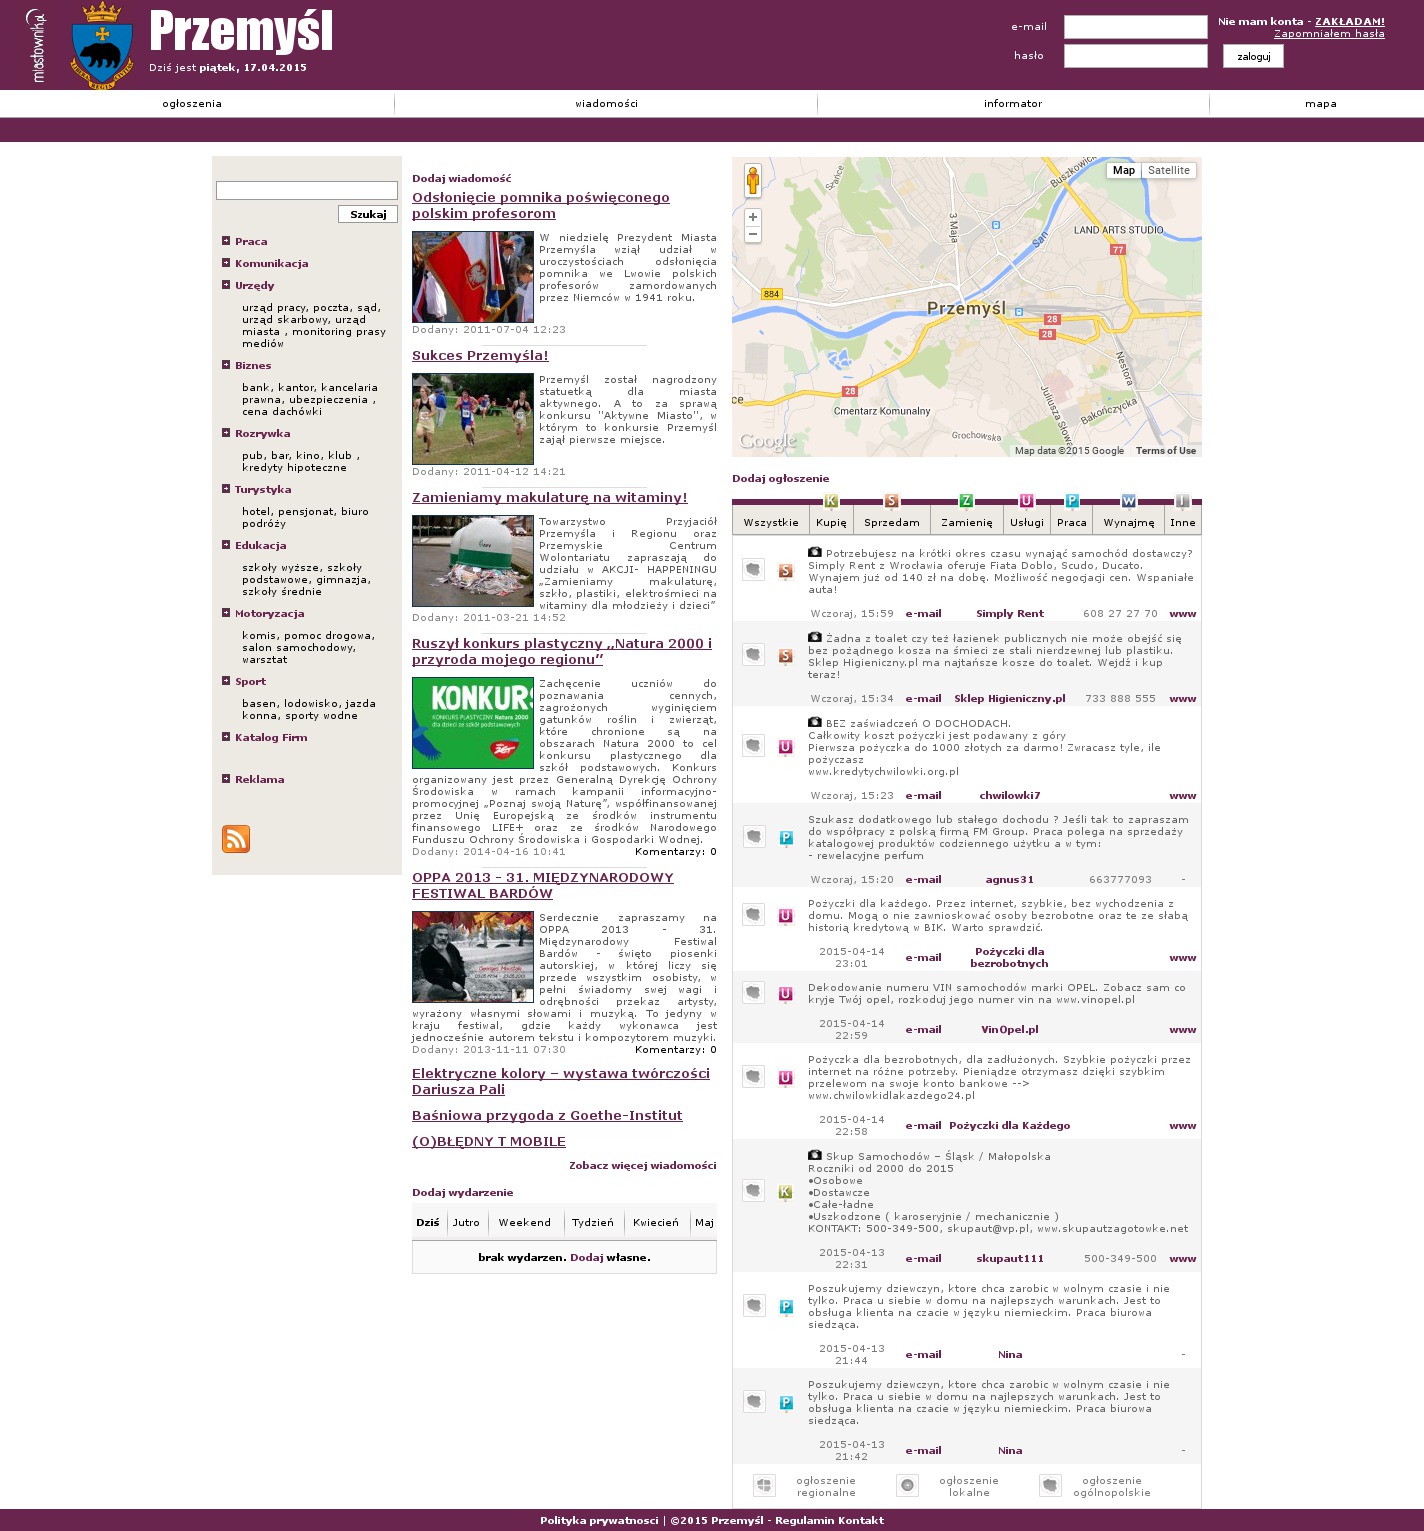Click the Google logo on the map
Screen dimensions: 1424x1531
768,441
